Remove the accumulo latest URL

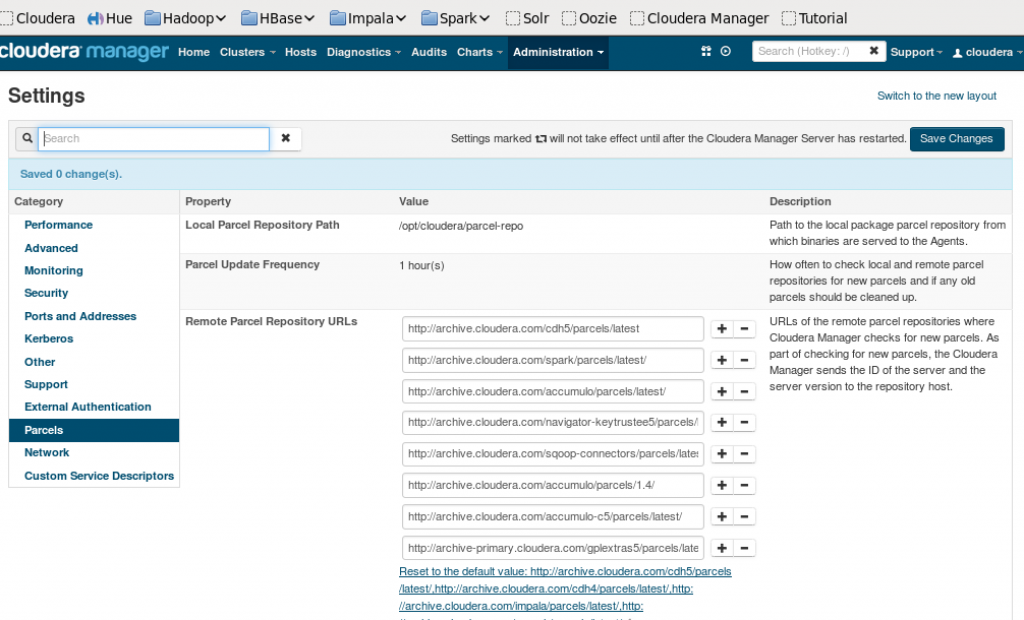pyautogui.click(x=744, y=391)
